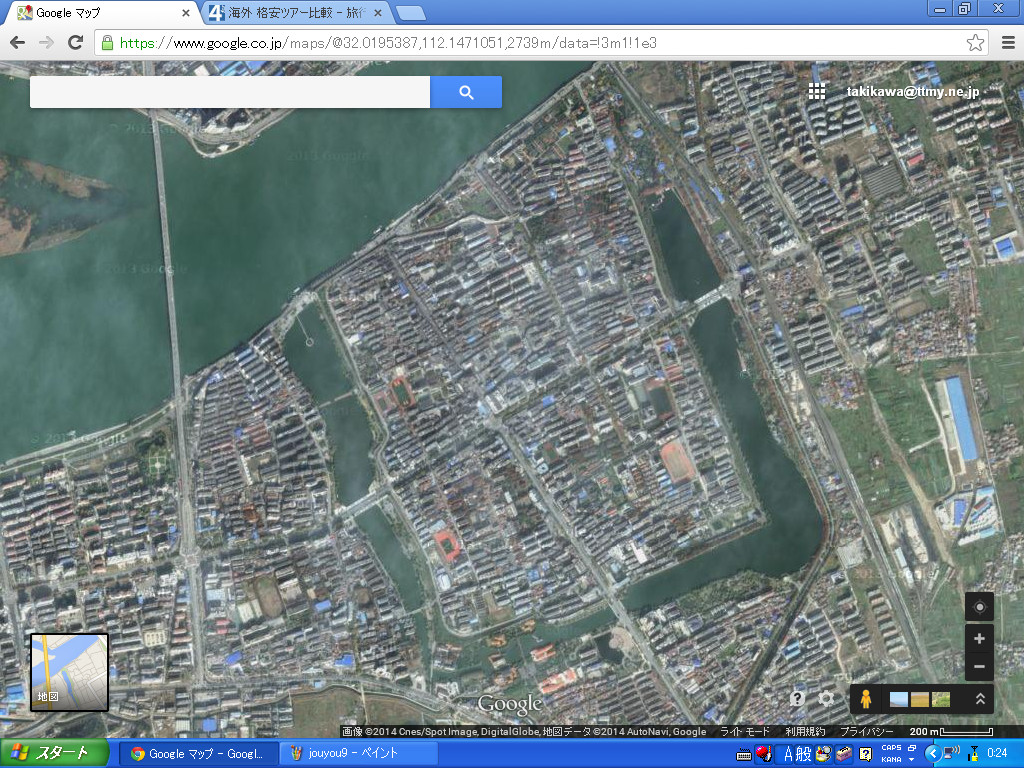The width and height of the screenshot is (1024, 768).
Task: Click the wireless lock tray icon
Action: click(x=973, y=754)
